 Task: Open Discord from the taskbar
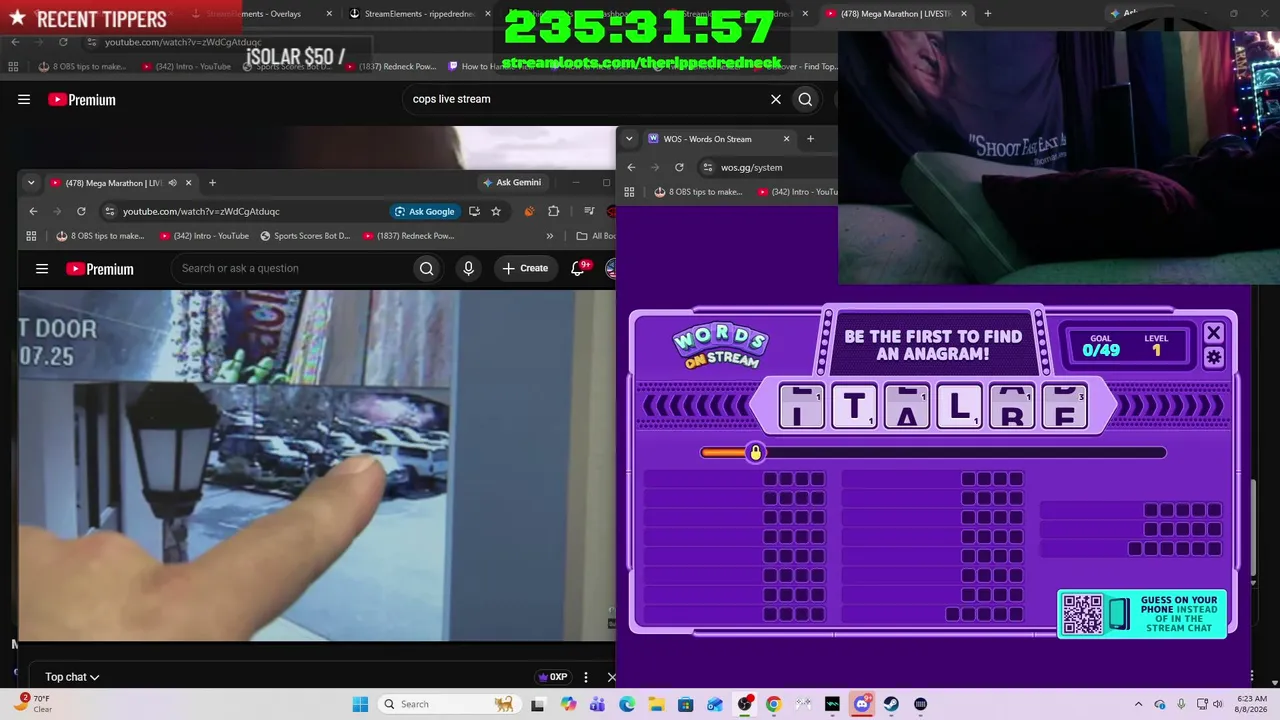click(x=862, y=704)
